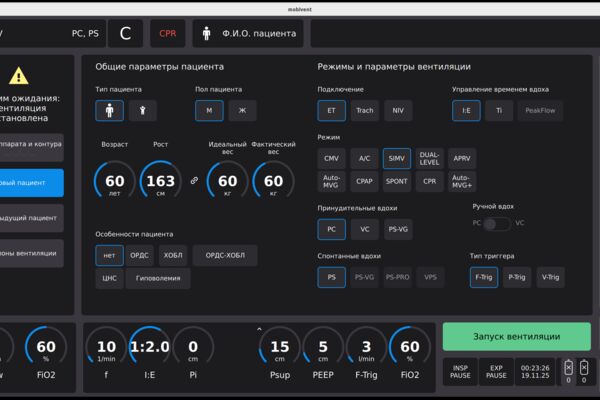Choose ET connection type
Screen dimensions: 600x400
coord(331,111)
